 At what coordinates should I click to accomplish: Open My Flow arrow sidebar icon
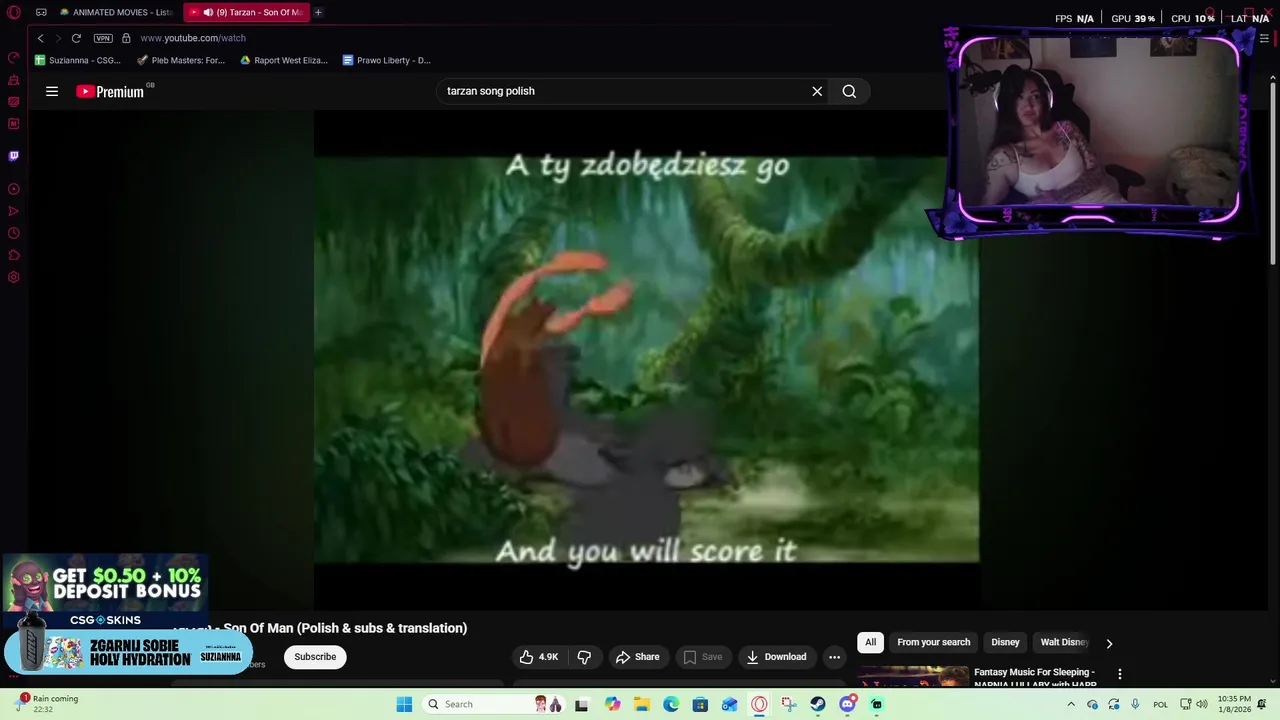[x=14, y=211]
